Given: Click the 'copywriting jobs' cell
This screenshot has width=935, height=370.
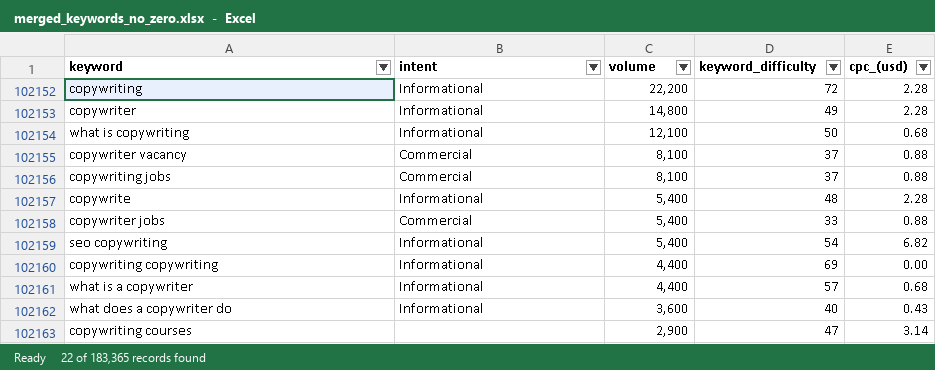Looking at the screenshot, I should [x=229, y=178].
